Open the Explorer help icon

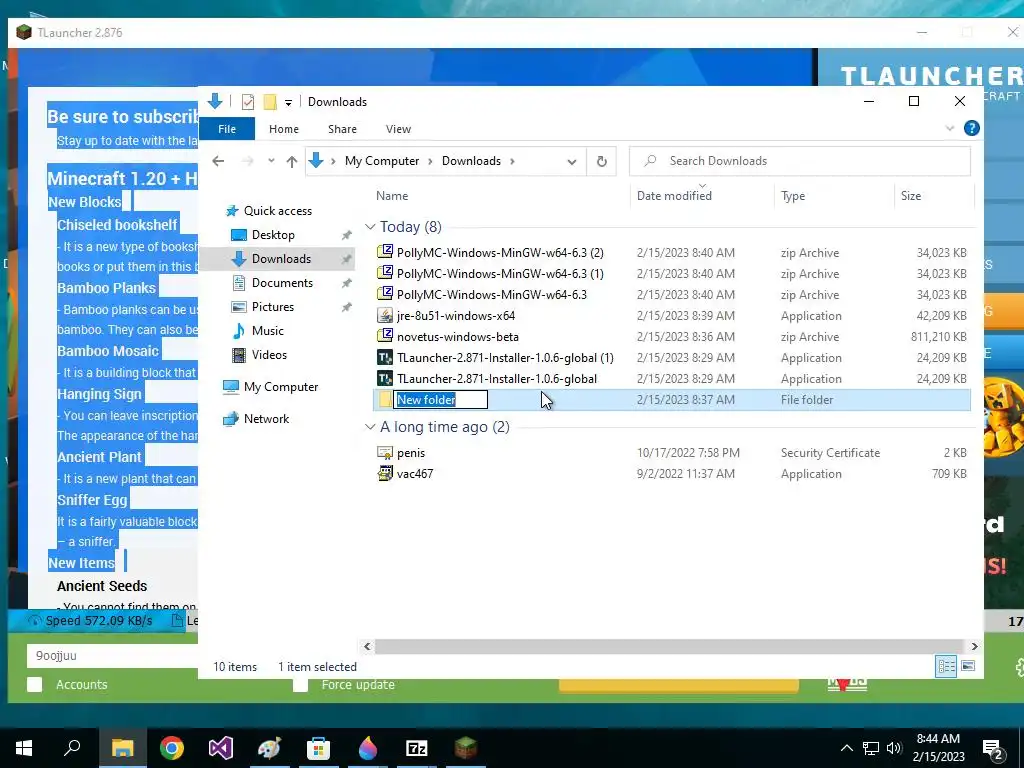[972, 129]
